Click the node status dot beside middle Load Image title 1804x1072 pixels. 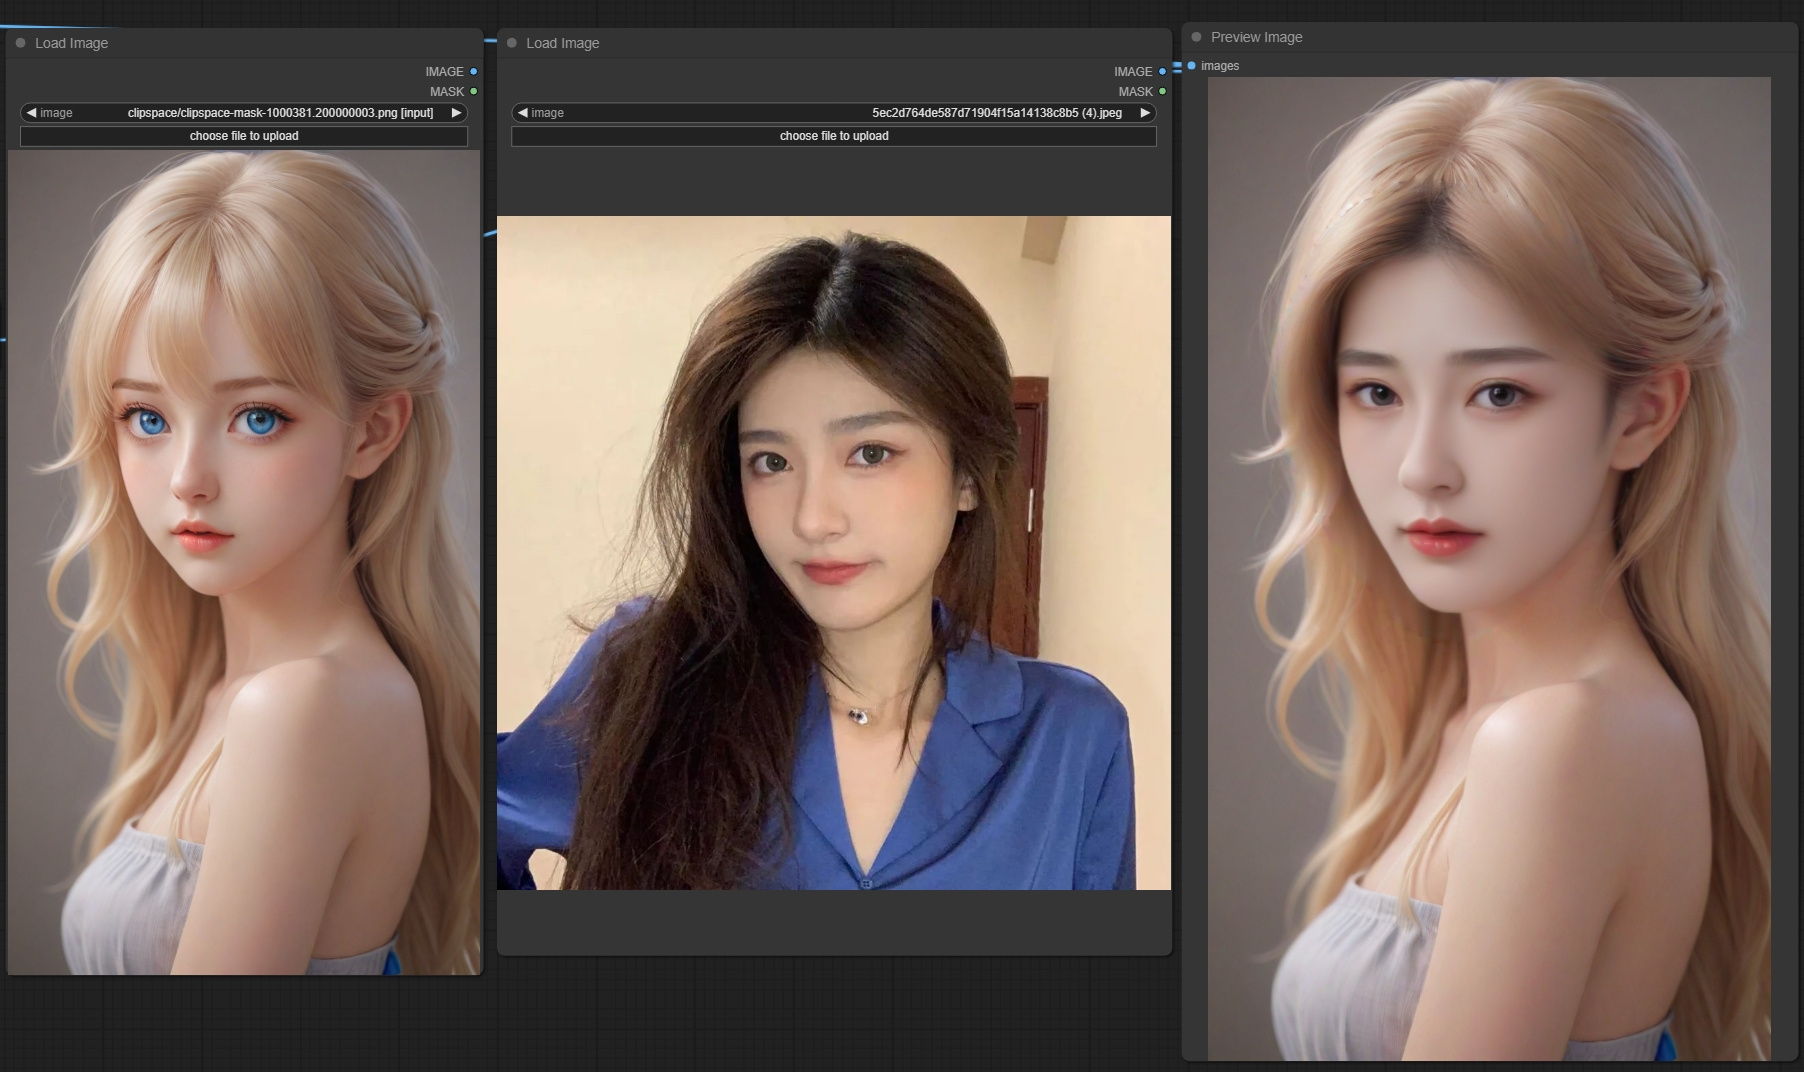coord(512,43)
